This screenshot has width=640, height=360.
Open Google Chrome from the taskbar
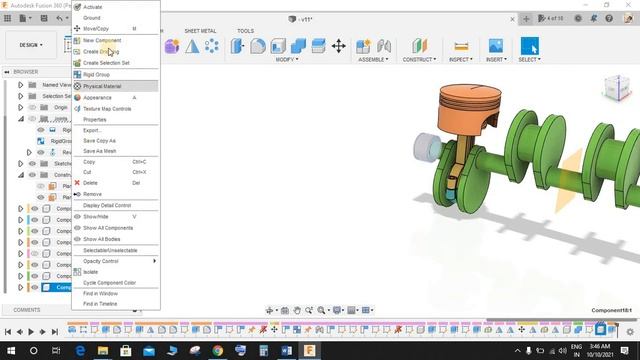[218, 351]
